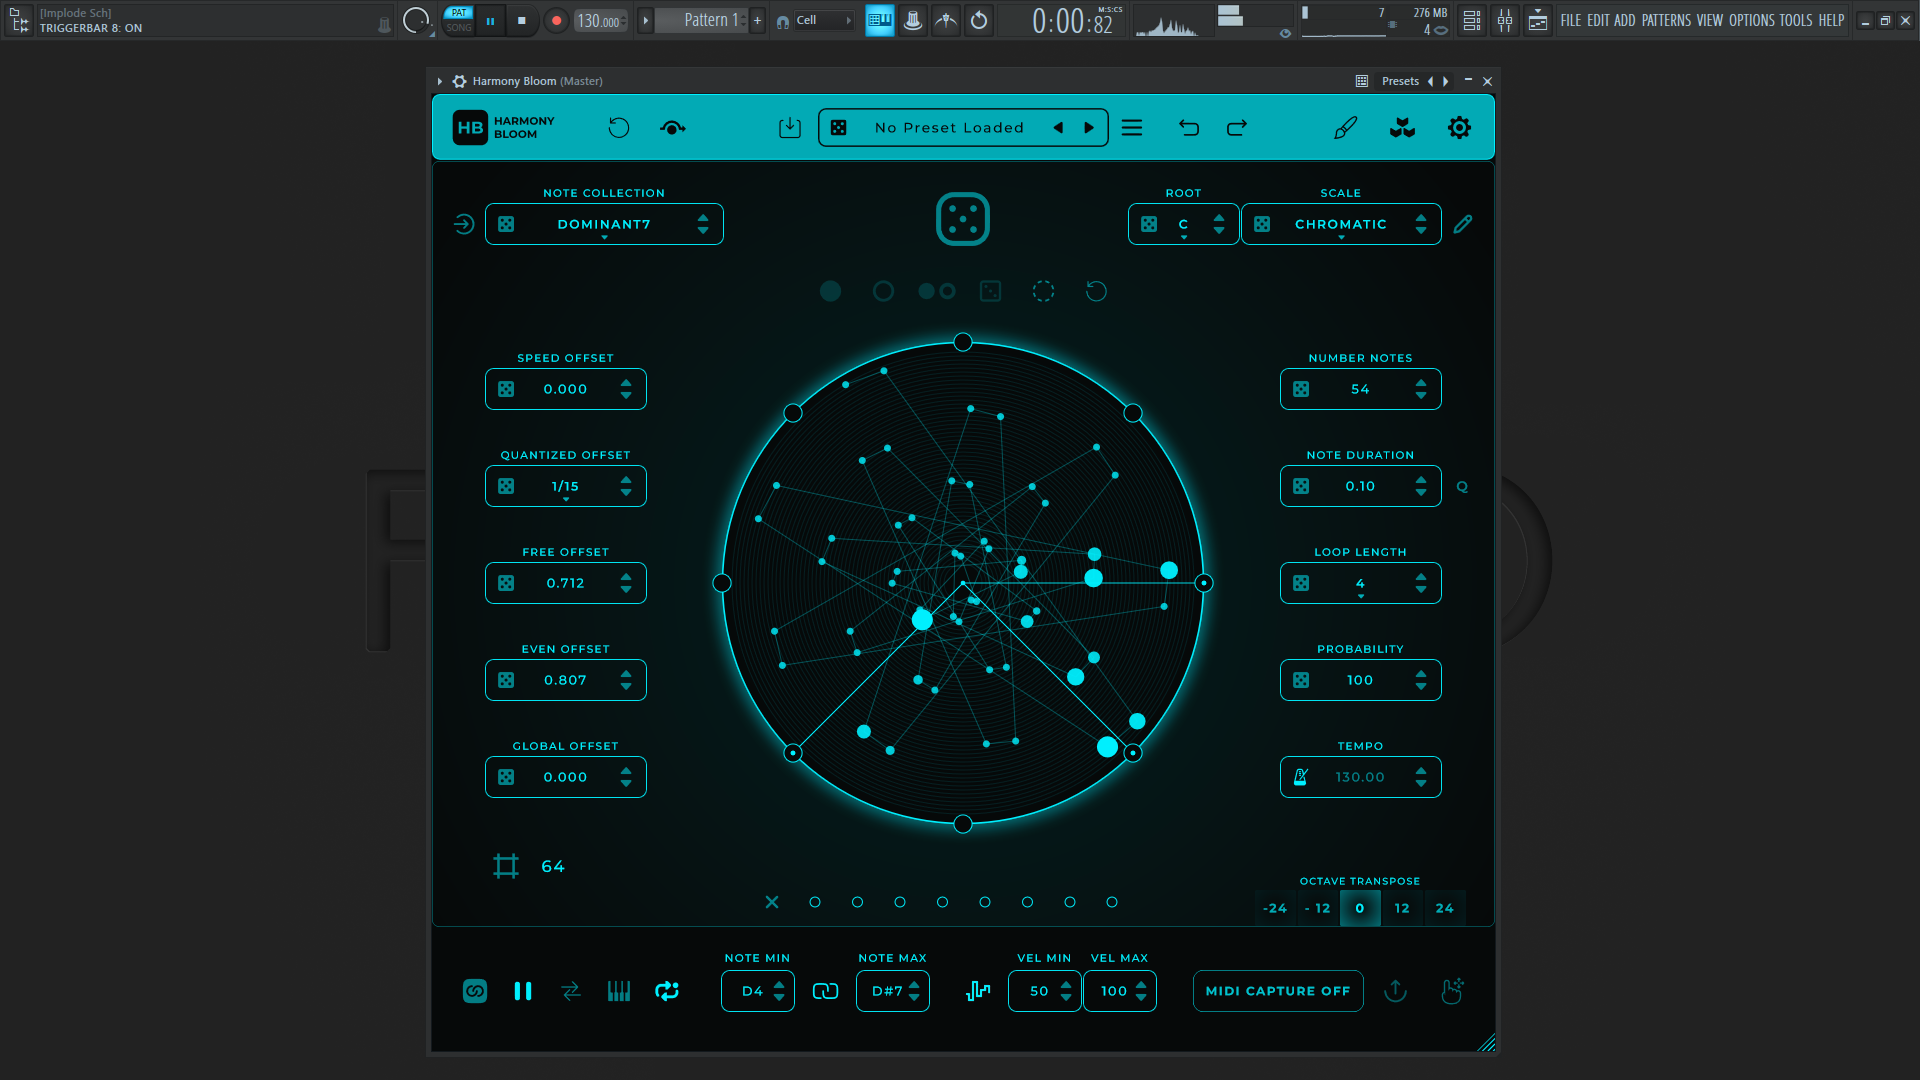Toggle the piano keys icon
Viewport: 1920px width, 1080px height.
(619, 991)
